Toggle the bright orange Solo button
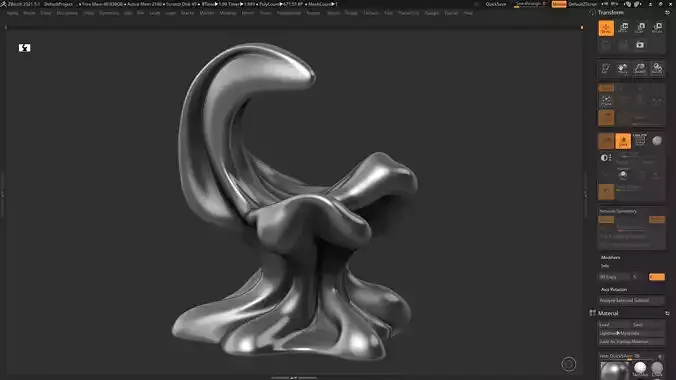Screen dimensions: 676x380 click(623, 141)
